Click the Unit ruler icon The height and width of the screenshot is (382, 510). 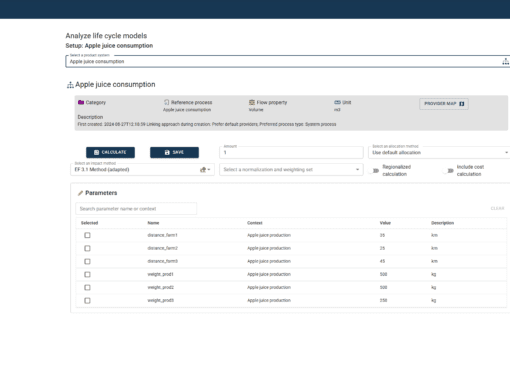coord(337,102)
